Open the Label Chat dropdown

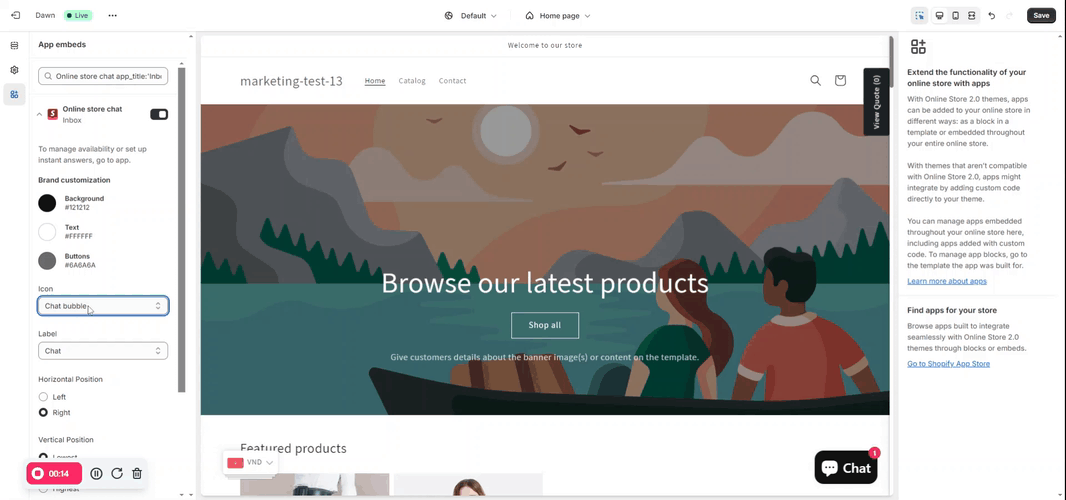(103, 351)
